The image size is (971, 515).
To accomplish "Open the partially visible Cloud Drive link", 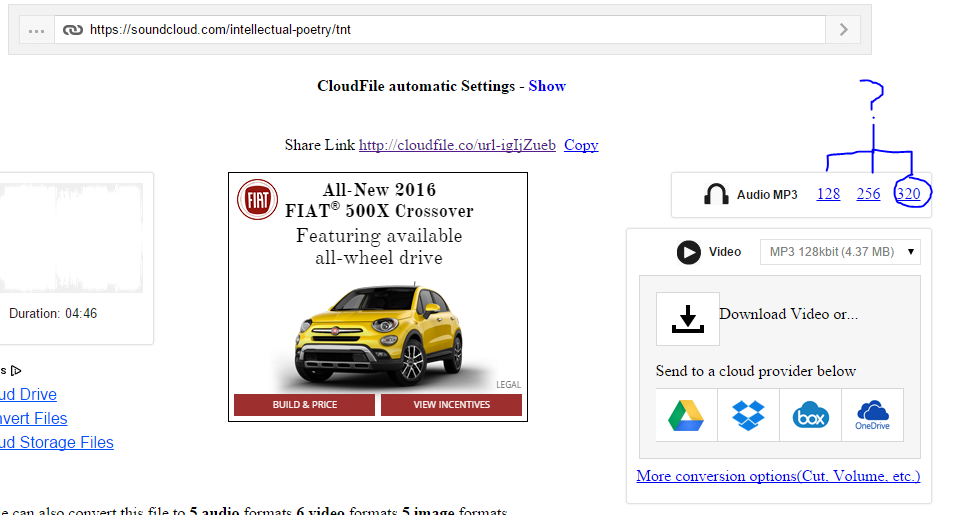I will click(x=28, y=394).
